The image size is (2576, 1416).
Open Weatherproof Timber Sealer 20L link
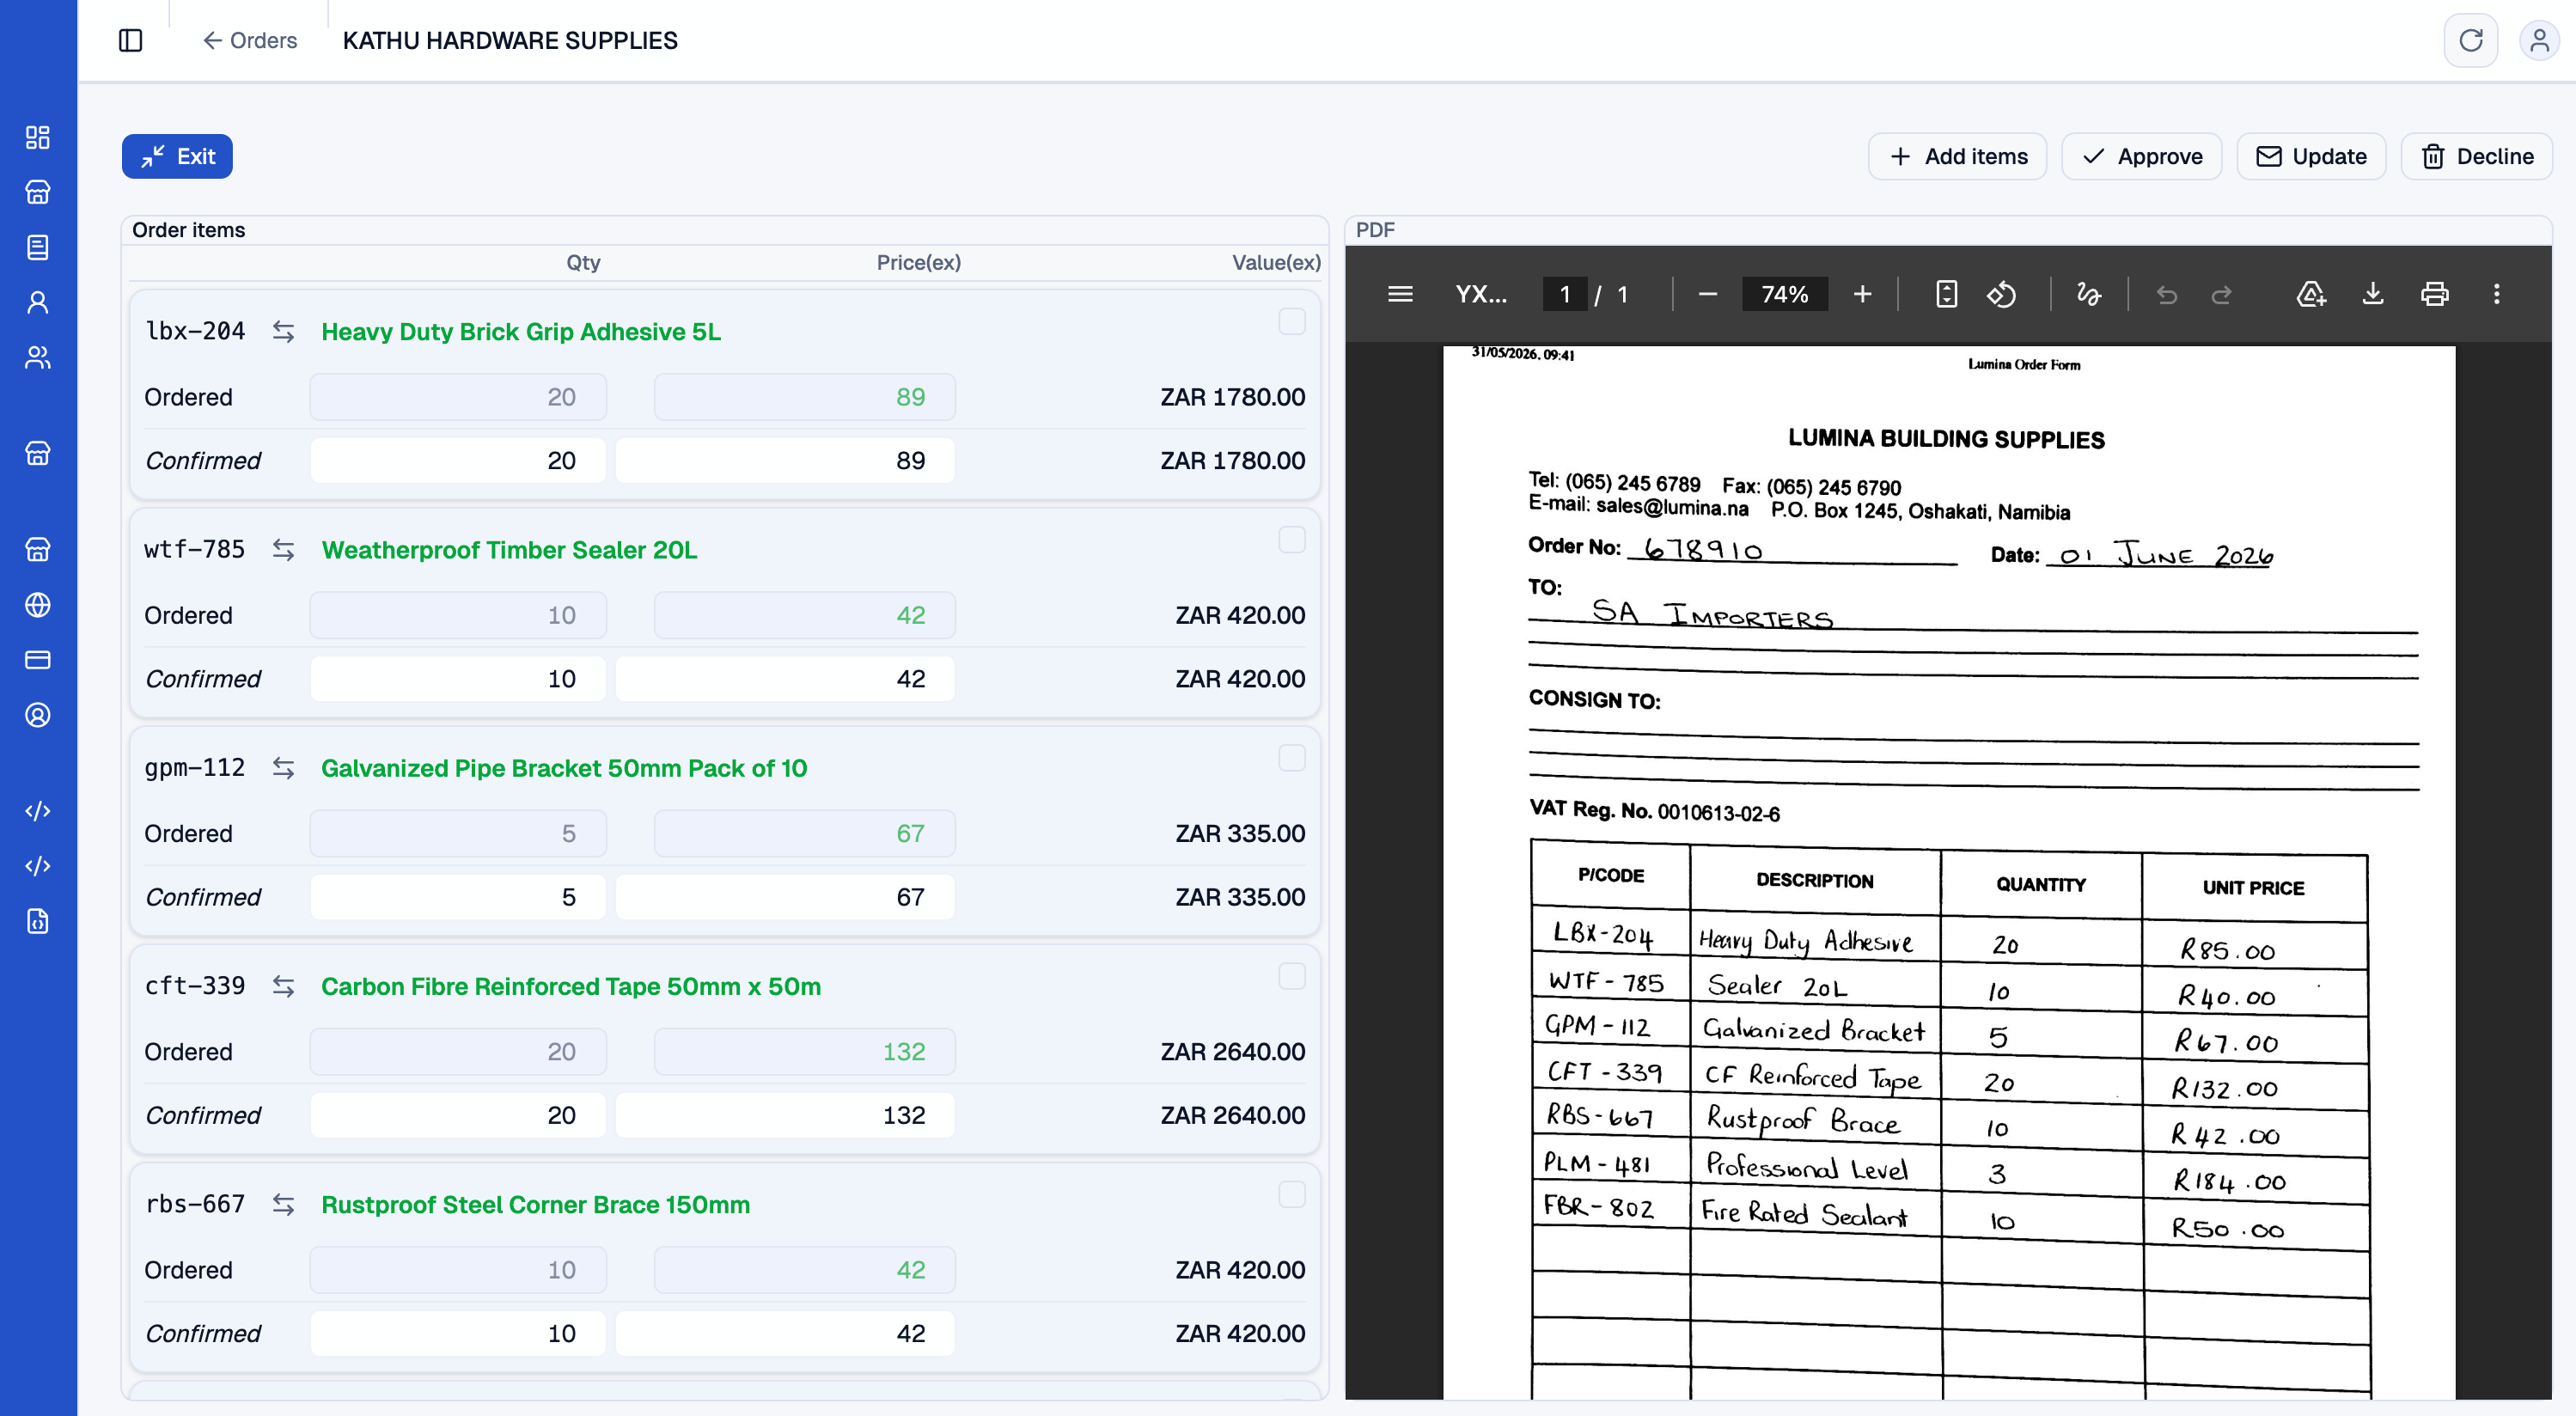(509, 549)
